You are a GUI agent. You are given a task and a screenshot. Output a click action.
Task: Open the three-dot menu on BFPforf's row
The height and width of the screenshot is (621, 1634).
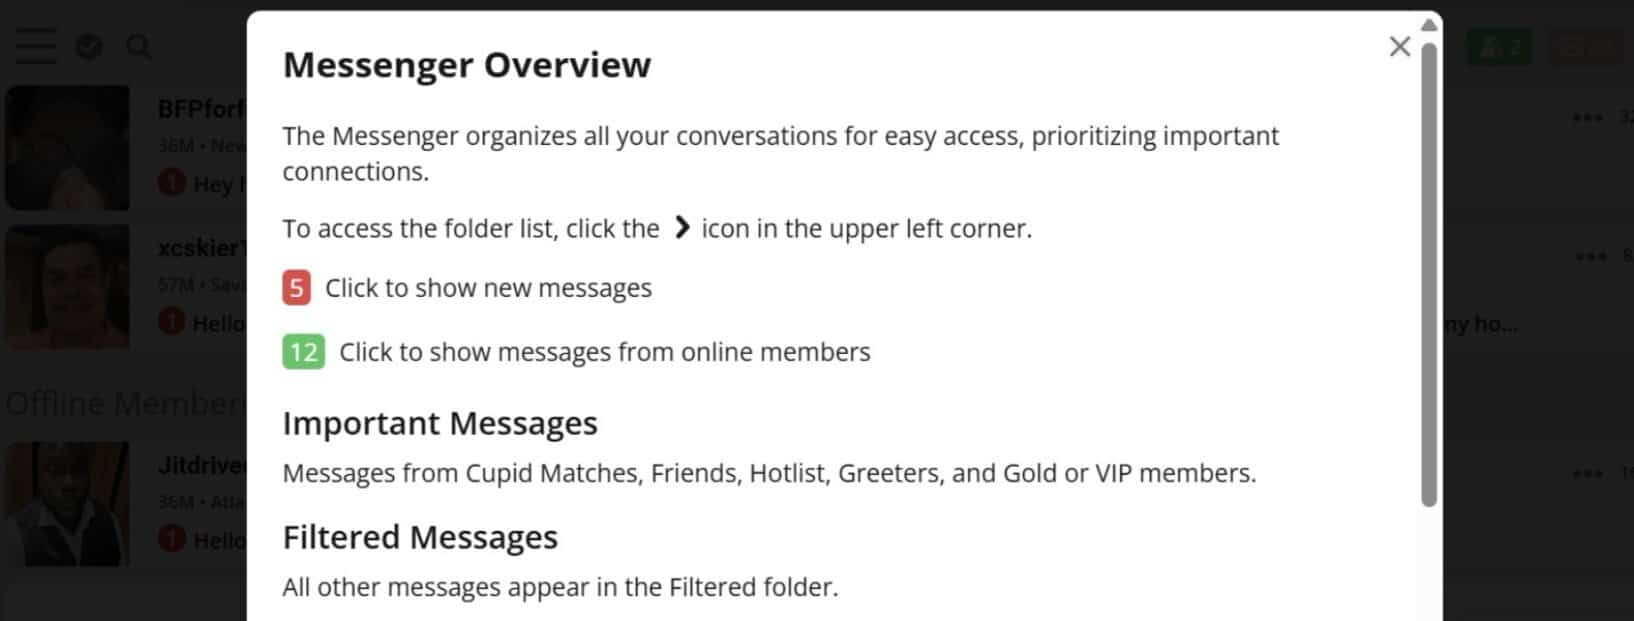point(1587,118)
